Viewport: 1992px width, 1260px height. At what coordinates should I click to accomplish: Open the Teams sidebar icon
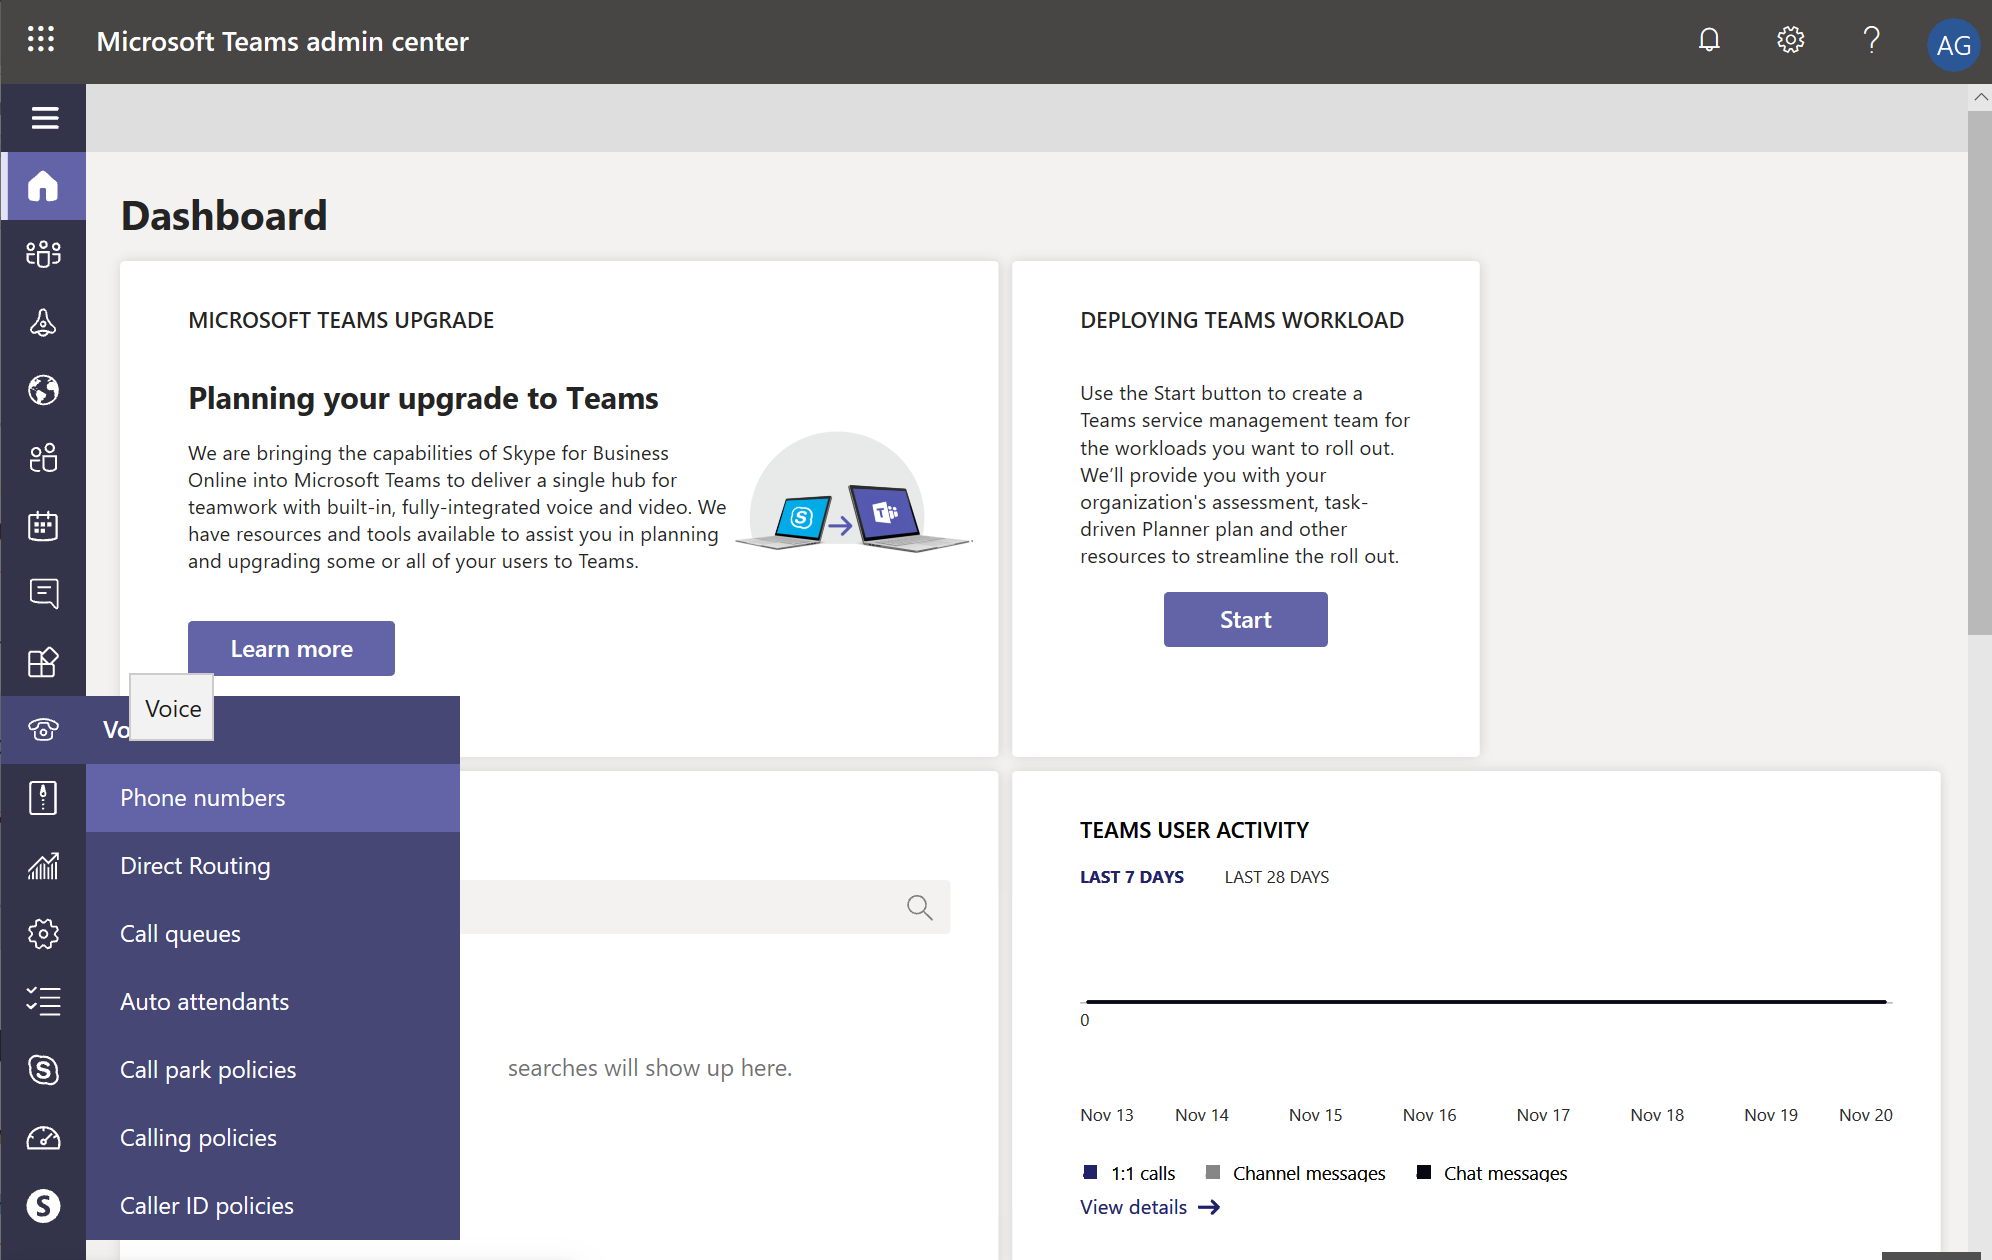point(43,254)
